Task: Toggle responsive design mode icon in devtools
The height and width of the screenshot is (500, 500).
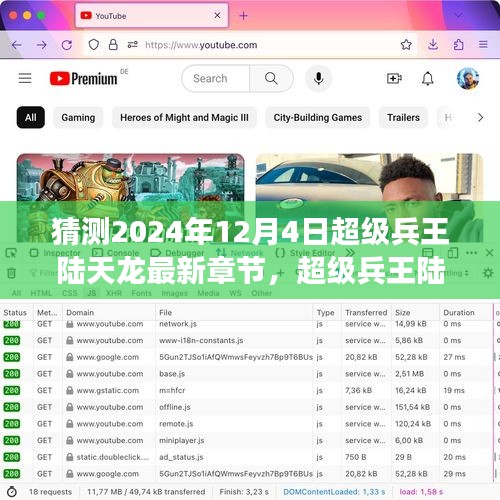Action: point(453,253)
